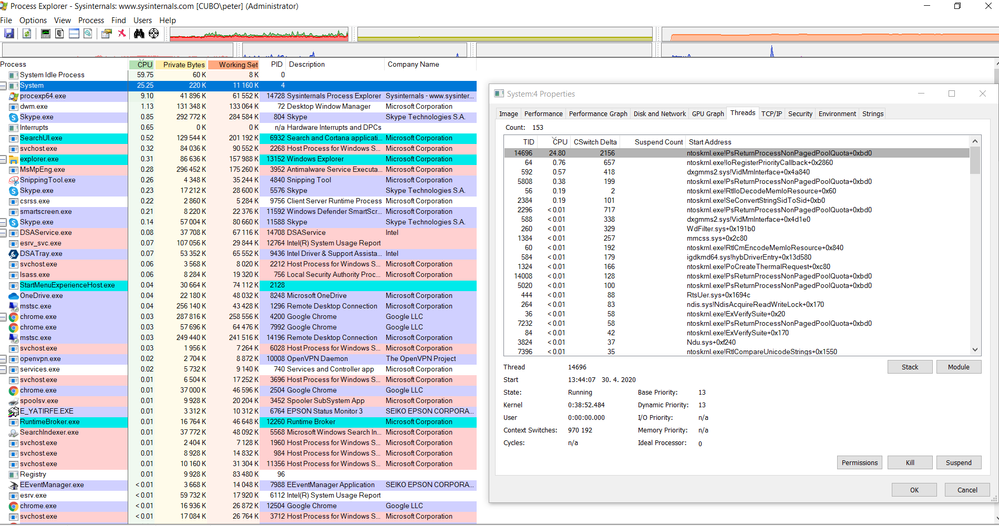This screenshot has height=526, width=999.
Task: Click the Stack button
Action: click(909, 367)
